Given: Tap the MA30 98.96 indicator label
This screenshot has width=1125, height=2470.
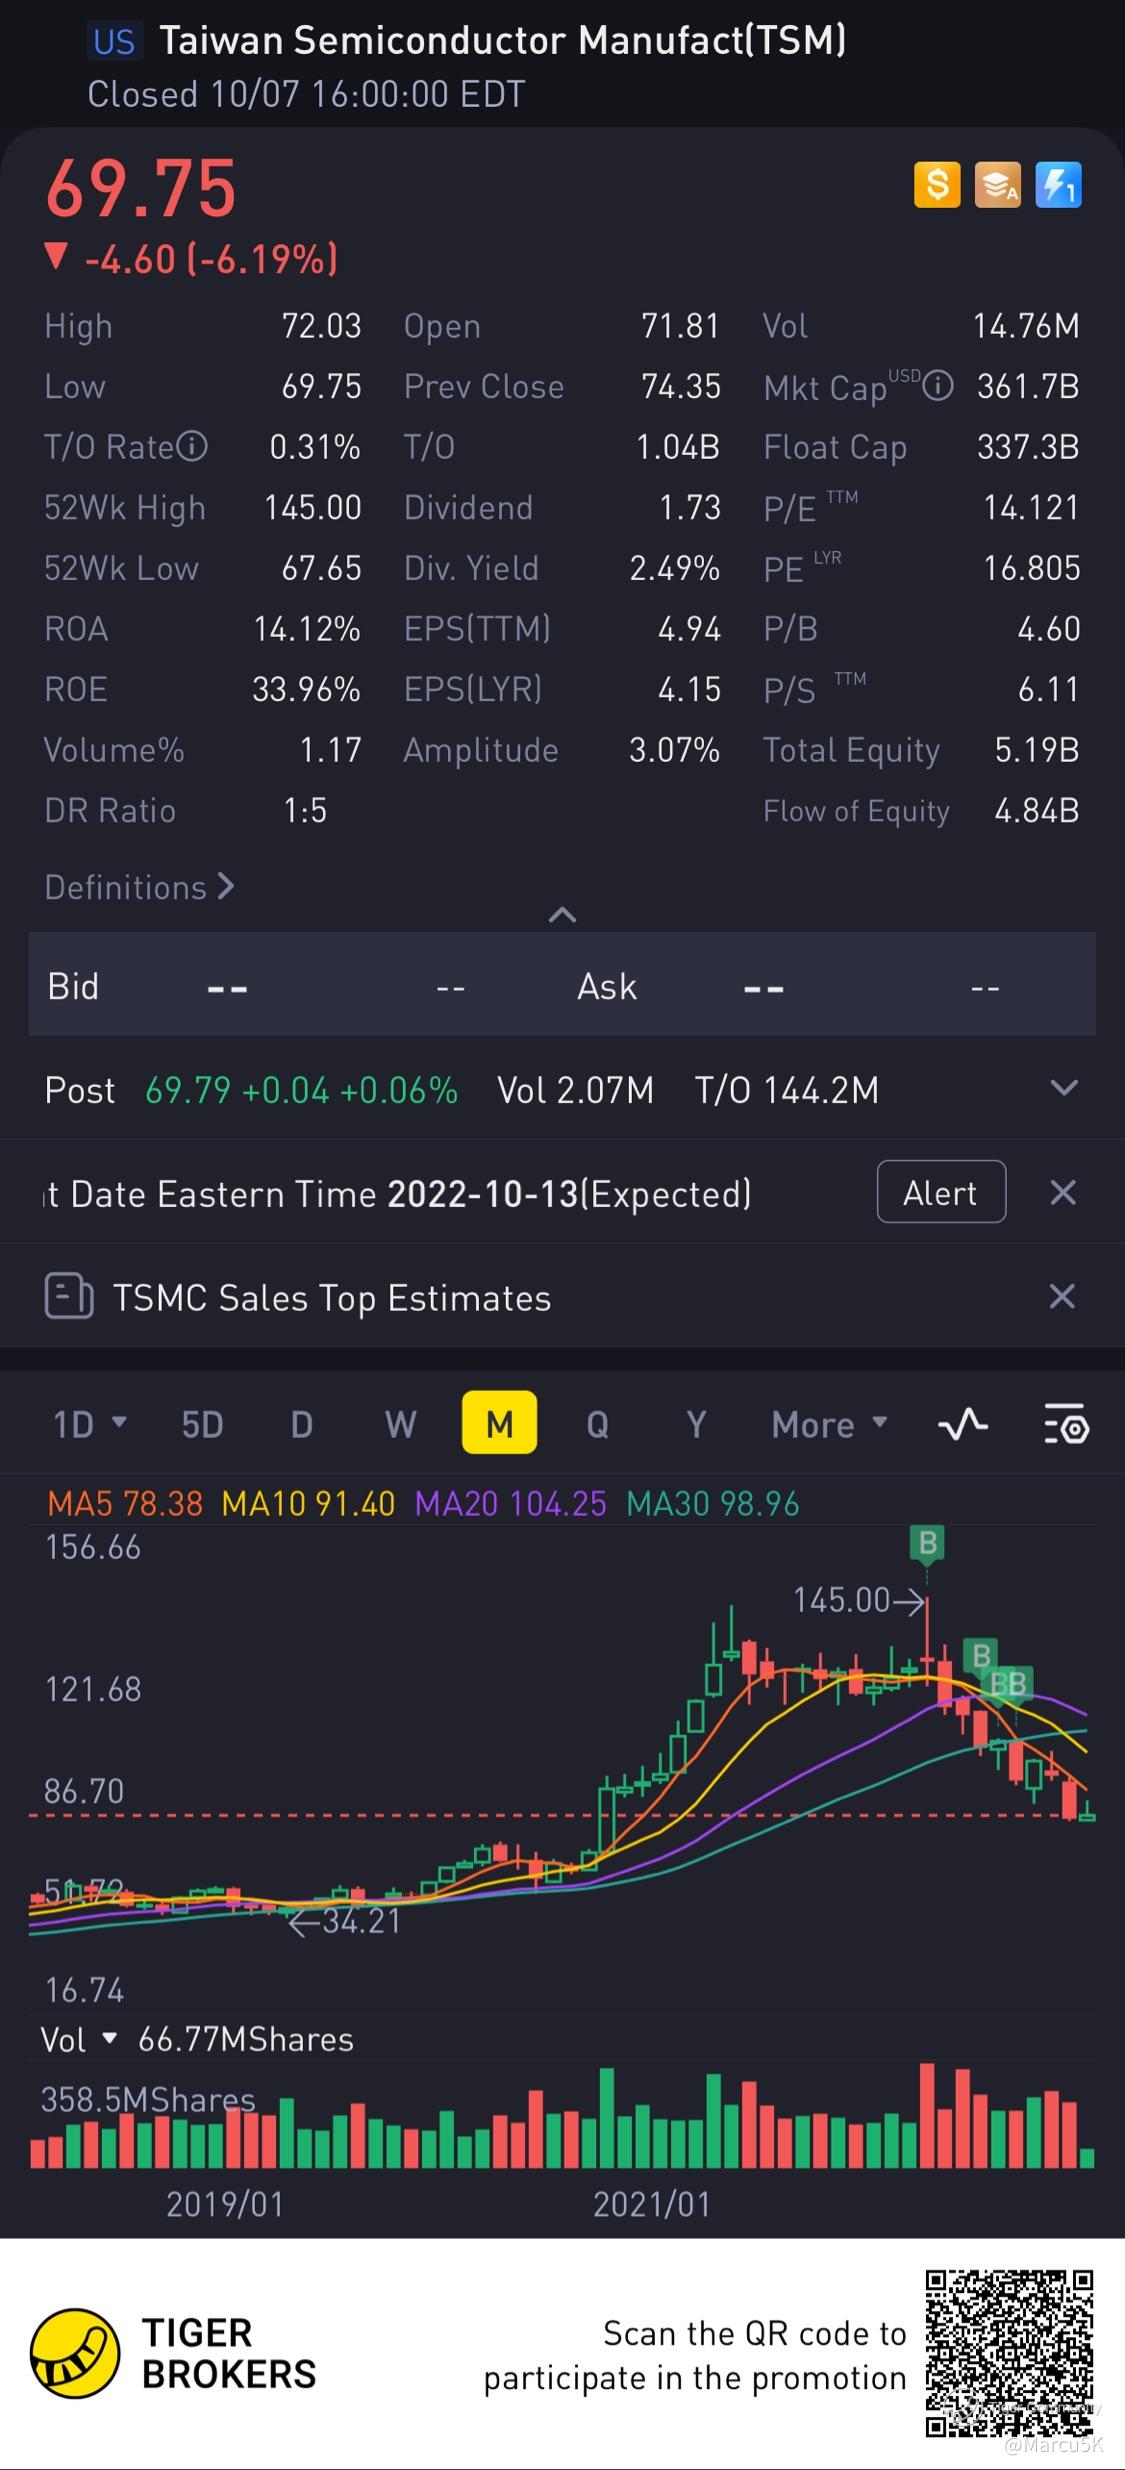Looking at the screenshot, I should (x=713, y=1503).
